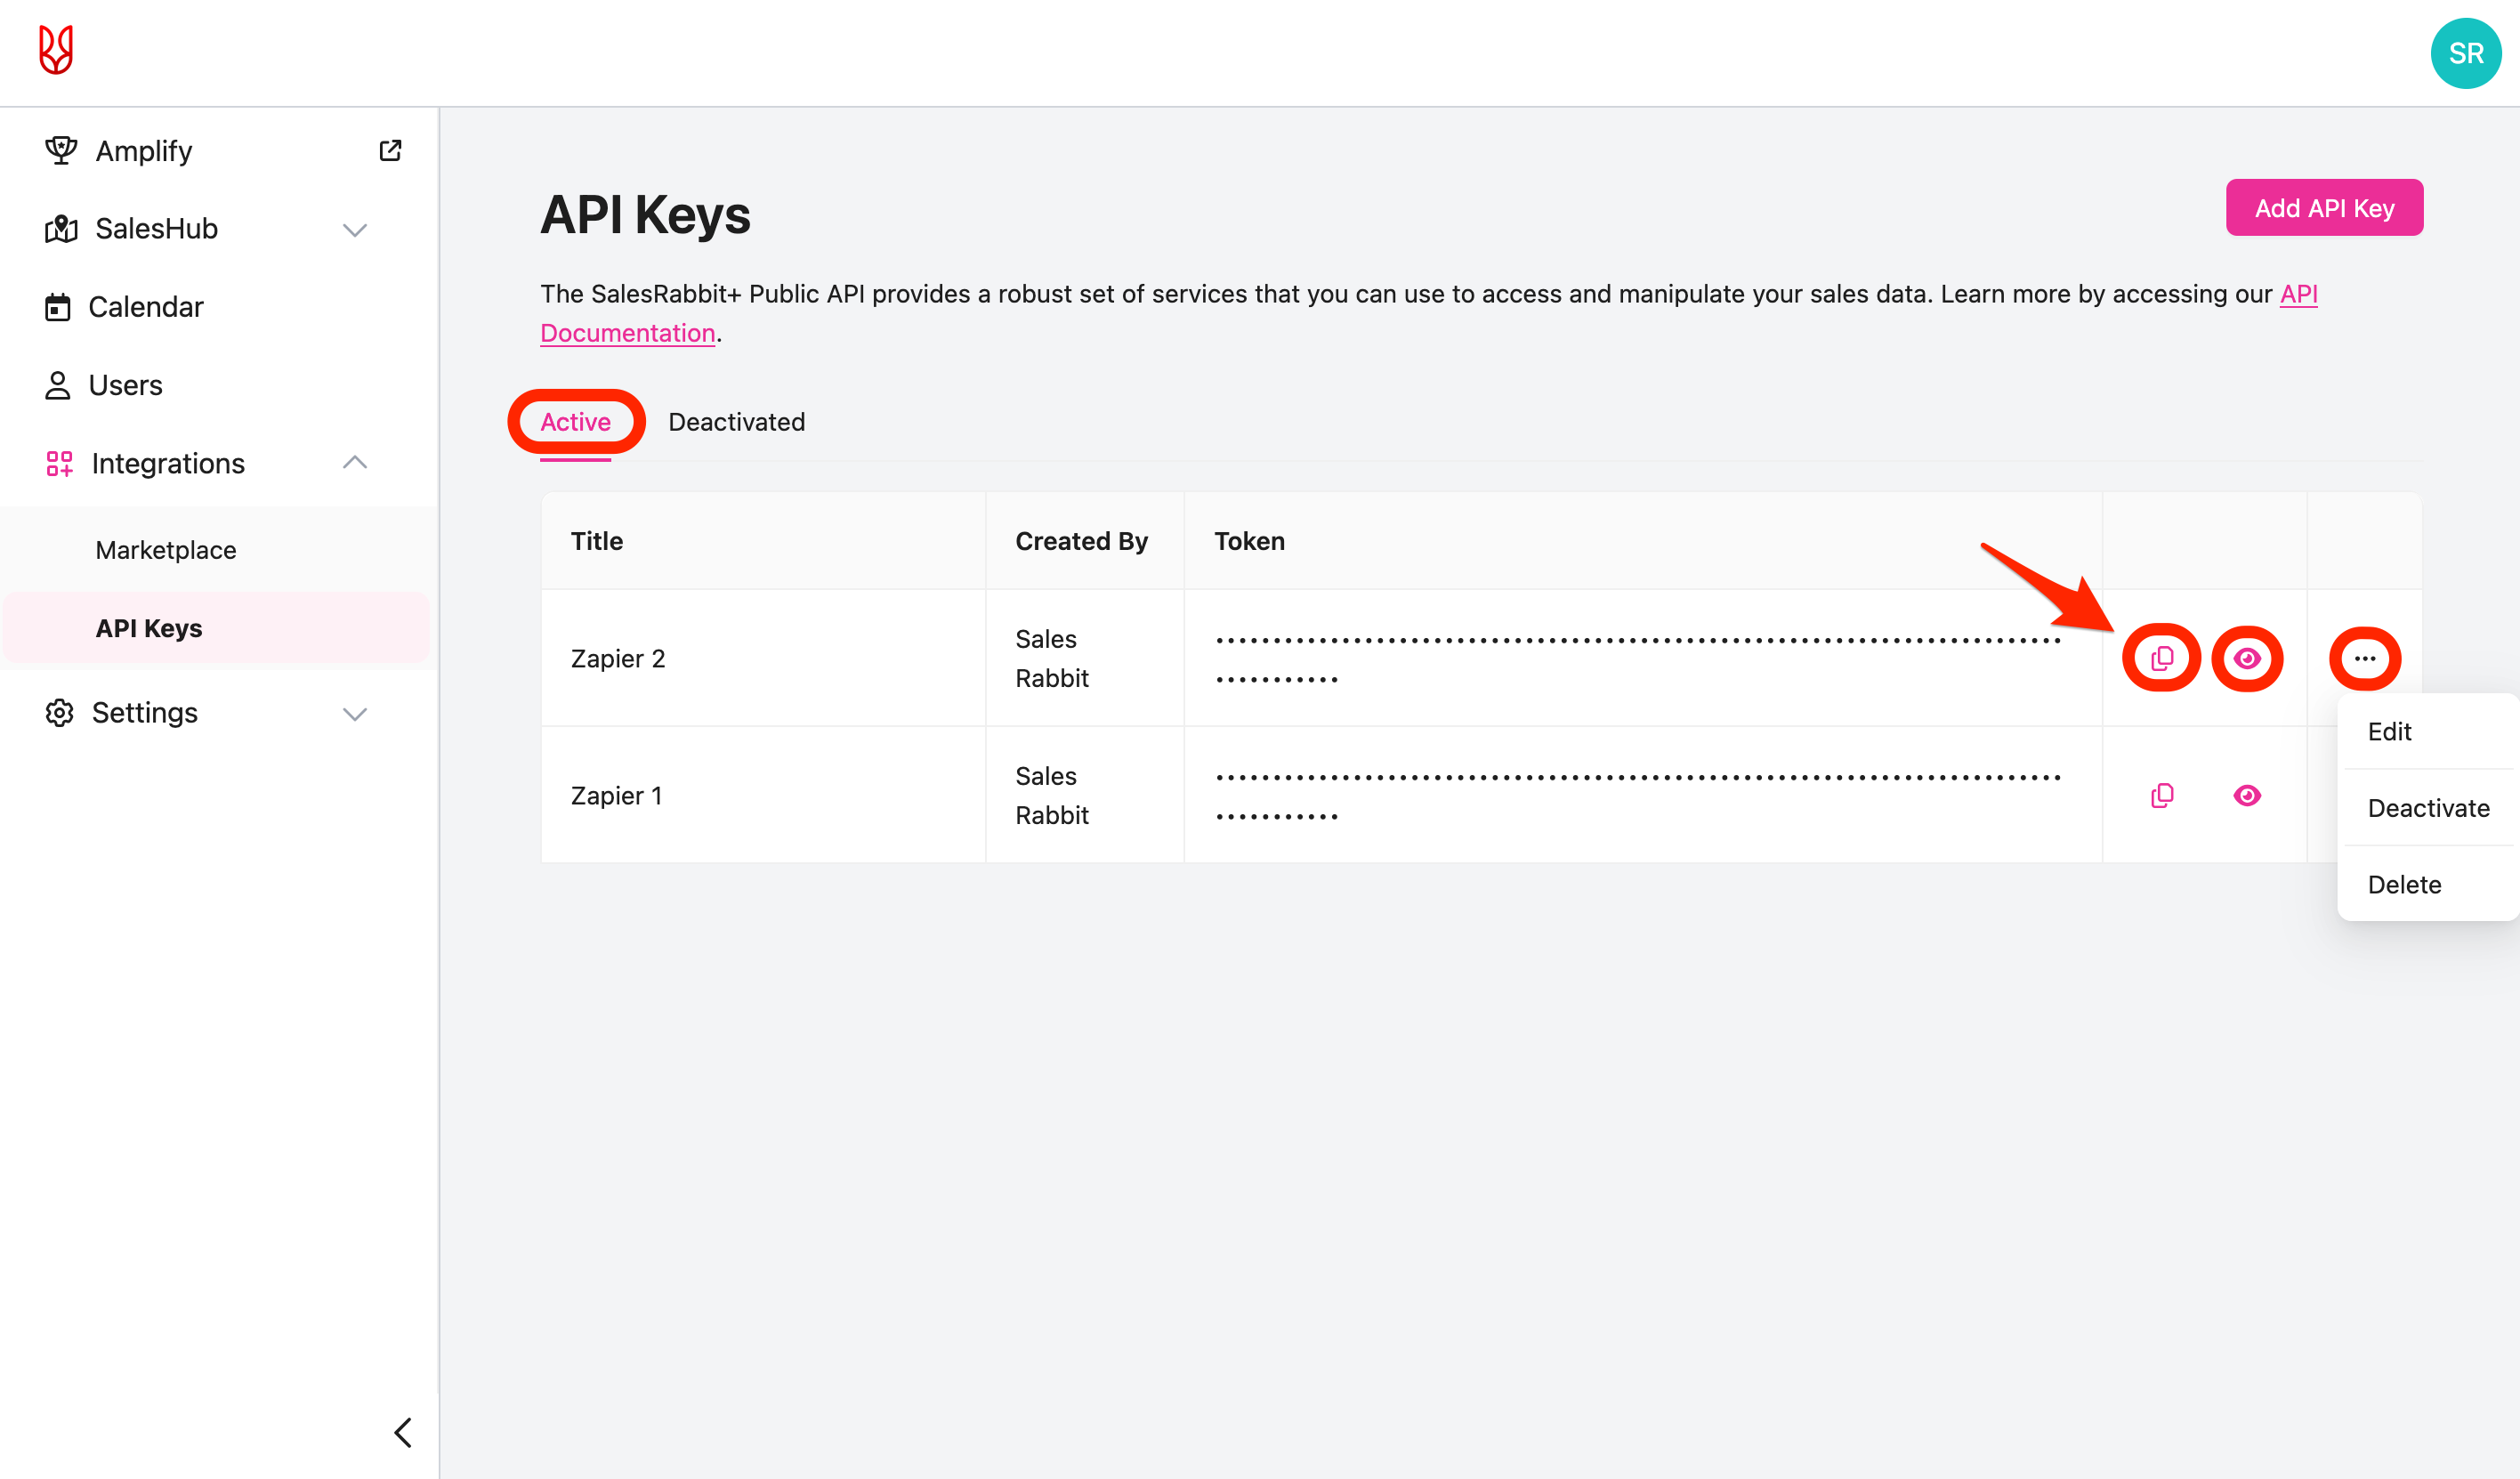Open the API Documentation link
The width and height of the screenshot is (2520, 1479).
coord(627,332)
